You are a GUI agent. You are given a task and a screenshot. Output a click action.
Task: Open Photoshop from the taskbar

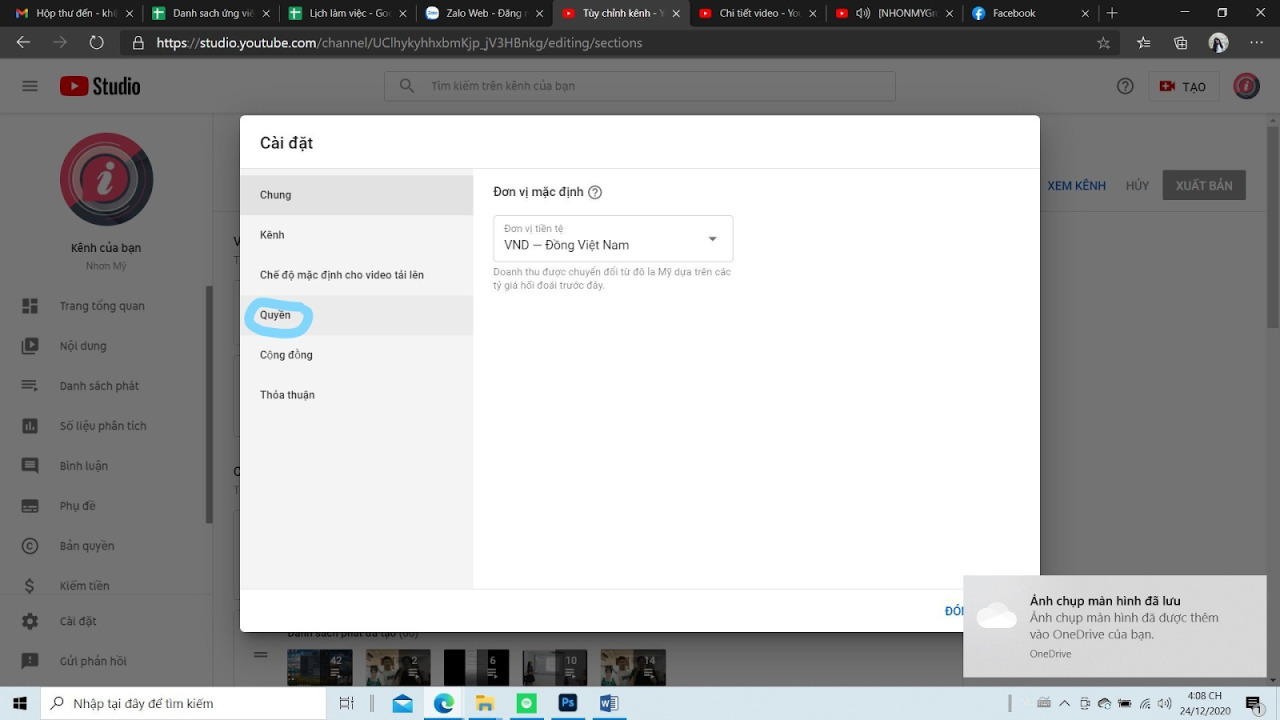(x=567, y=703)
